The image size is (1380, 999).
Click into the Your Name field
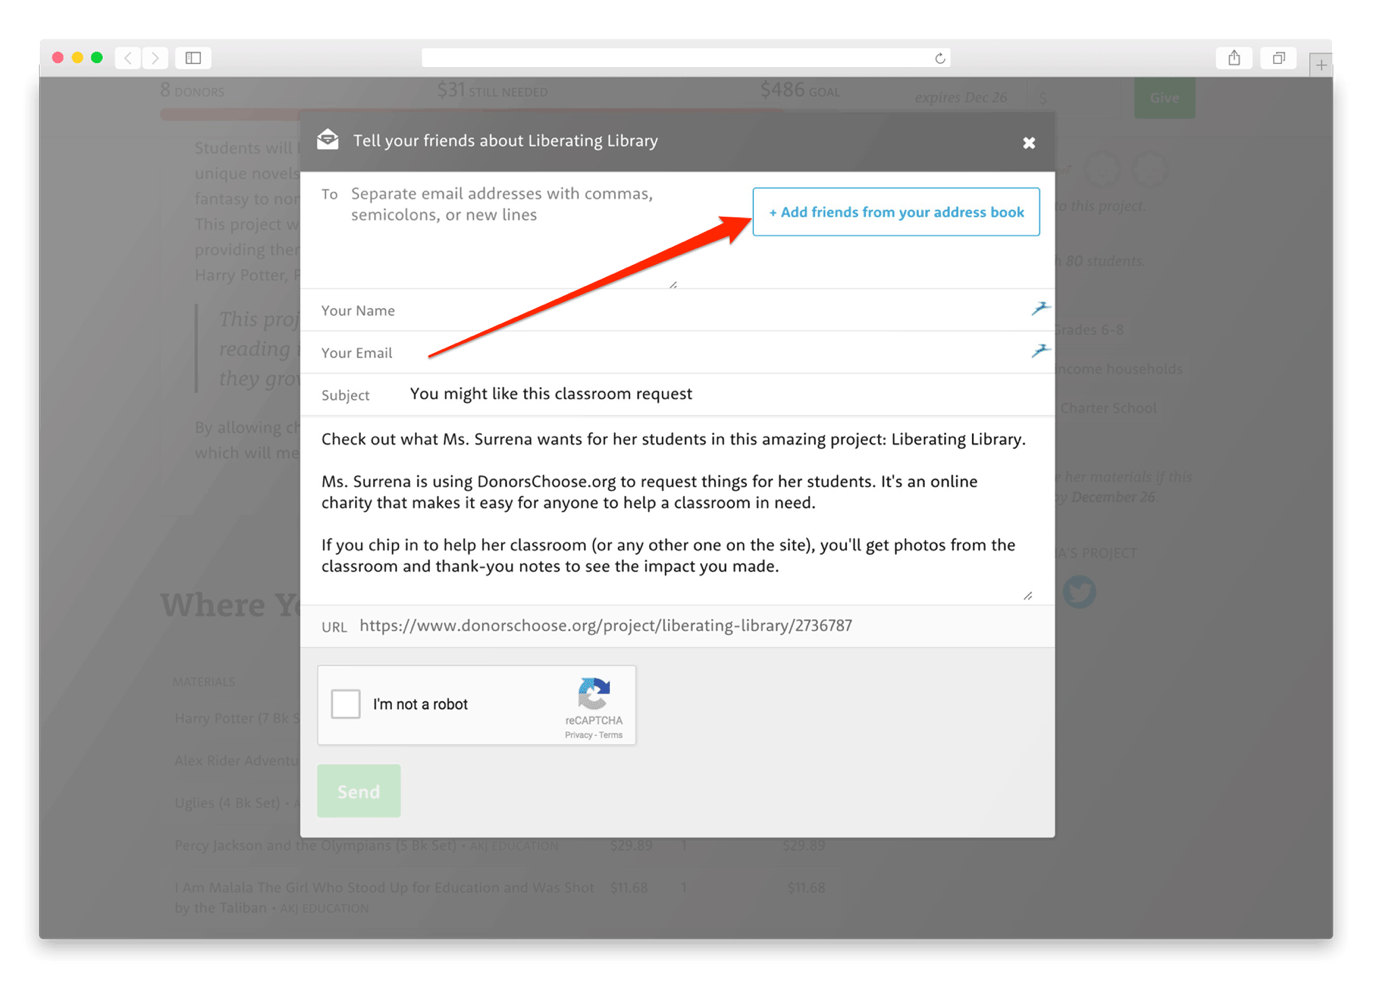pos(677,310)
